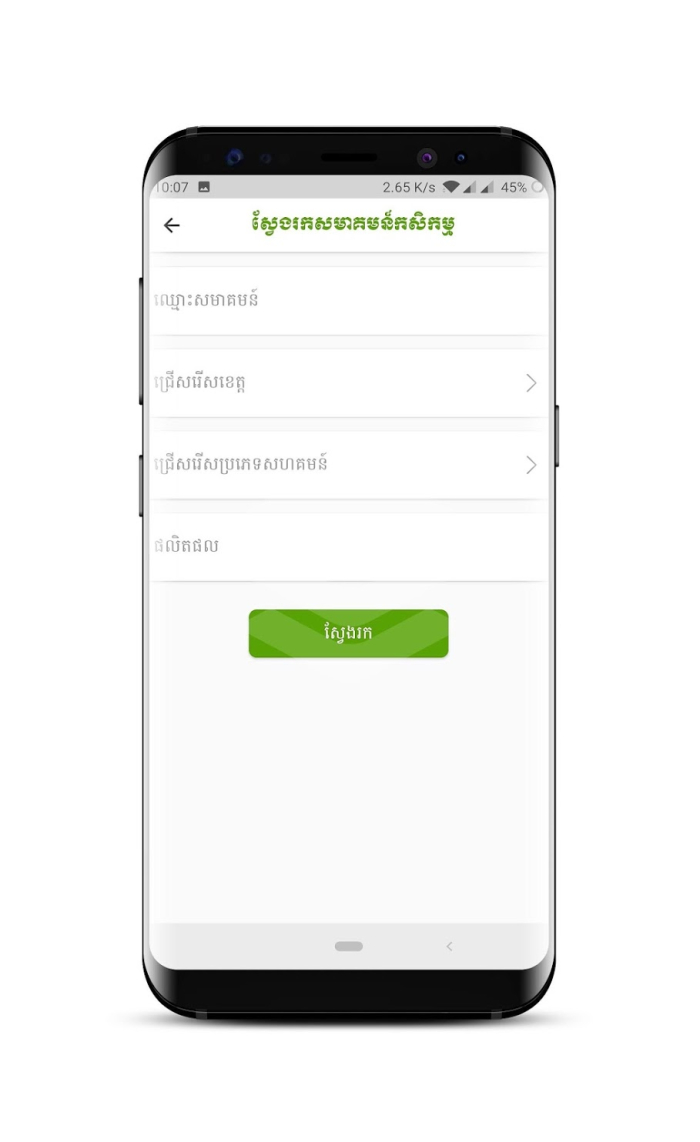Open the association type dropdown row
This screenshot has height=1142, width=700.
click(x=348, y=465)
